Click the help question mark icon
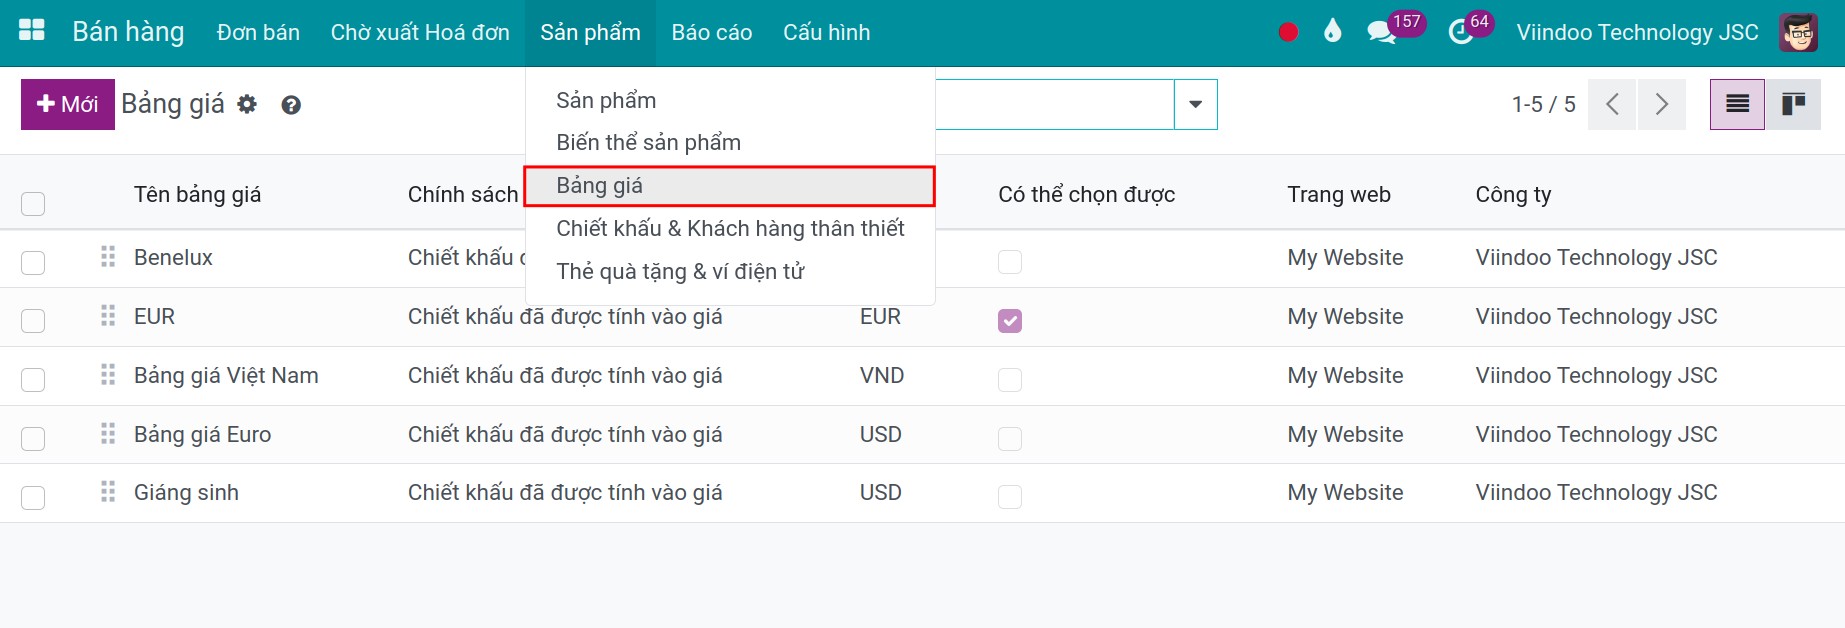This screenshot has width=1845, height=628. [x=291, y=105]
